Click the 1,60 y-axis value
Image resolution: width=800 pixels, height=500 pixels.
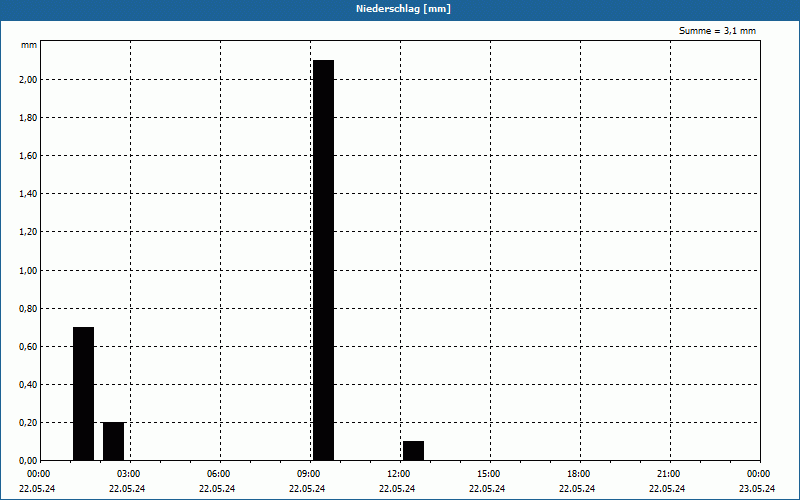click(28, 156)
